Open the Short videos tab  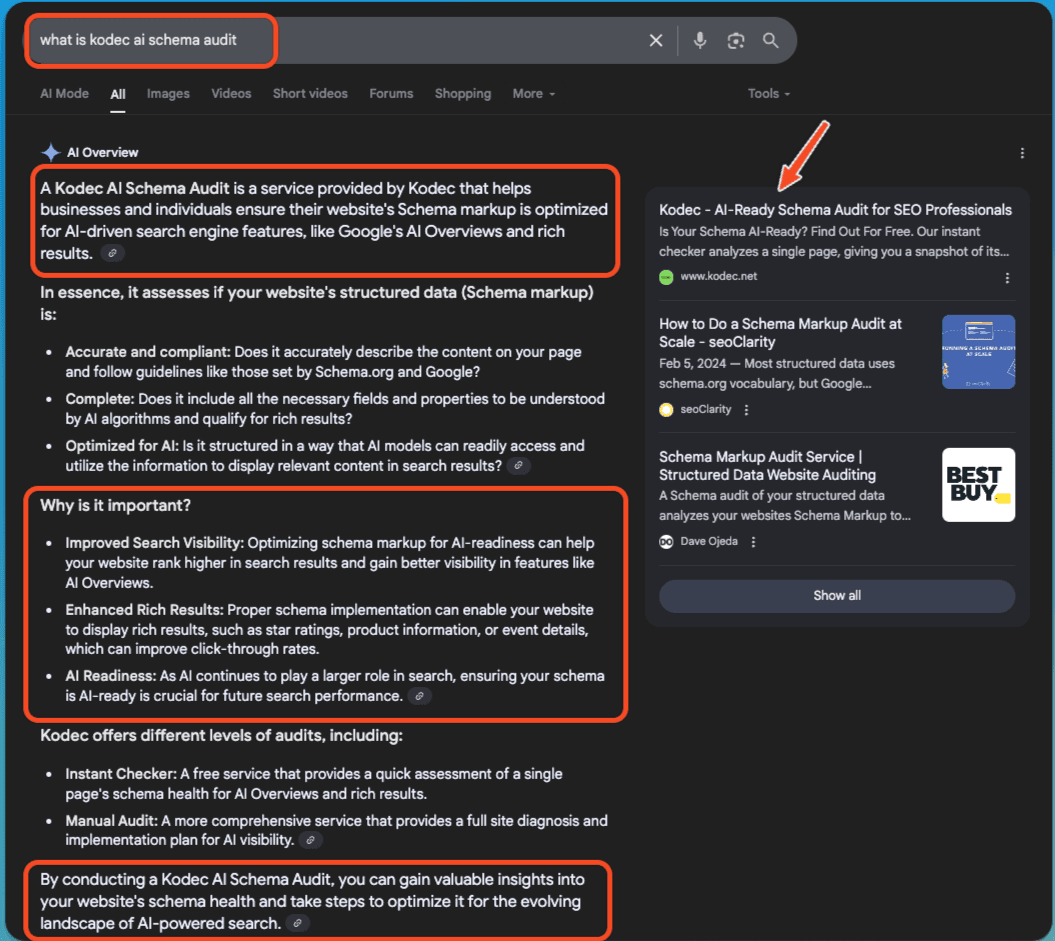click(x=310, y=93)
